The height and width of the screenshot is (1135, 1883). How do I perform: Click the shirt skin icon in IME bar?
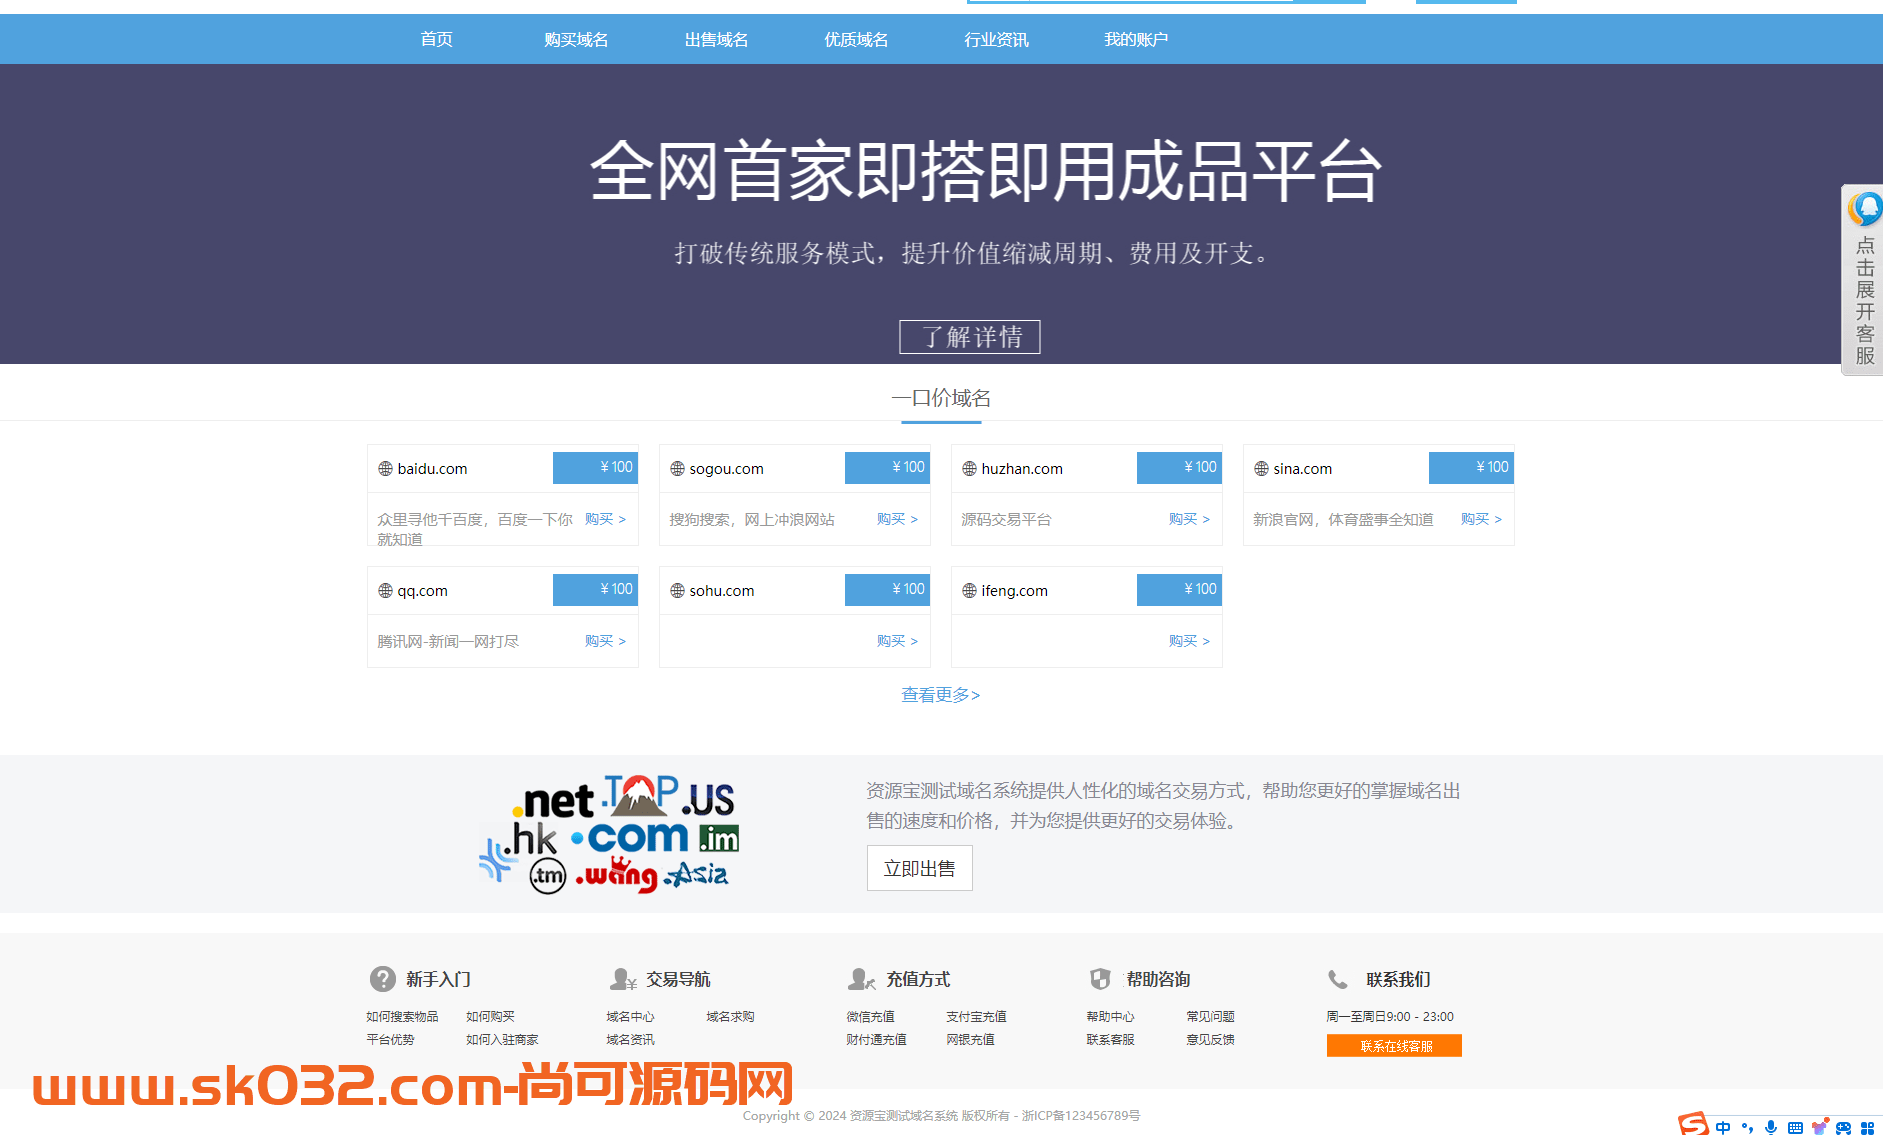click(1820, 1126)
